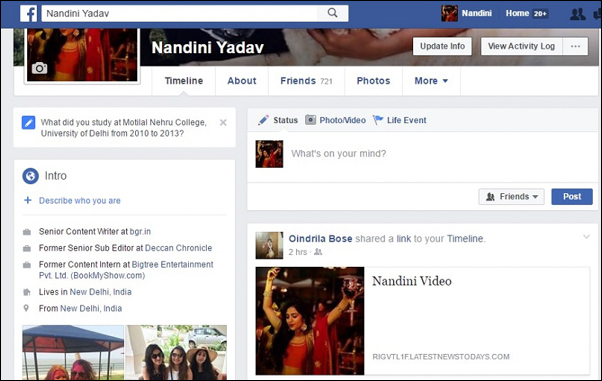The width and height of the screenshot is (602, 381).
Task: Click the plus icon beside Describe who you are
Action: click(28, 200)
